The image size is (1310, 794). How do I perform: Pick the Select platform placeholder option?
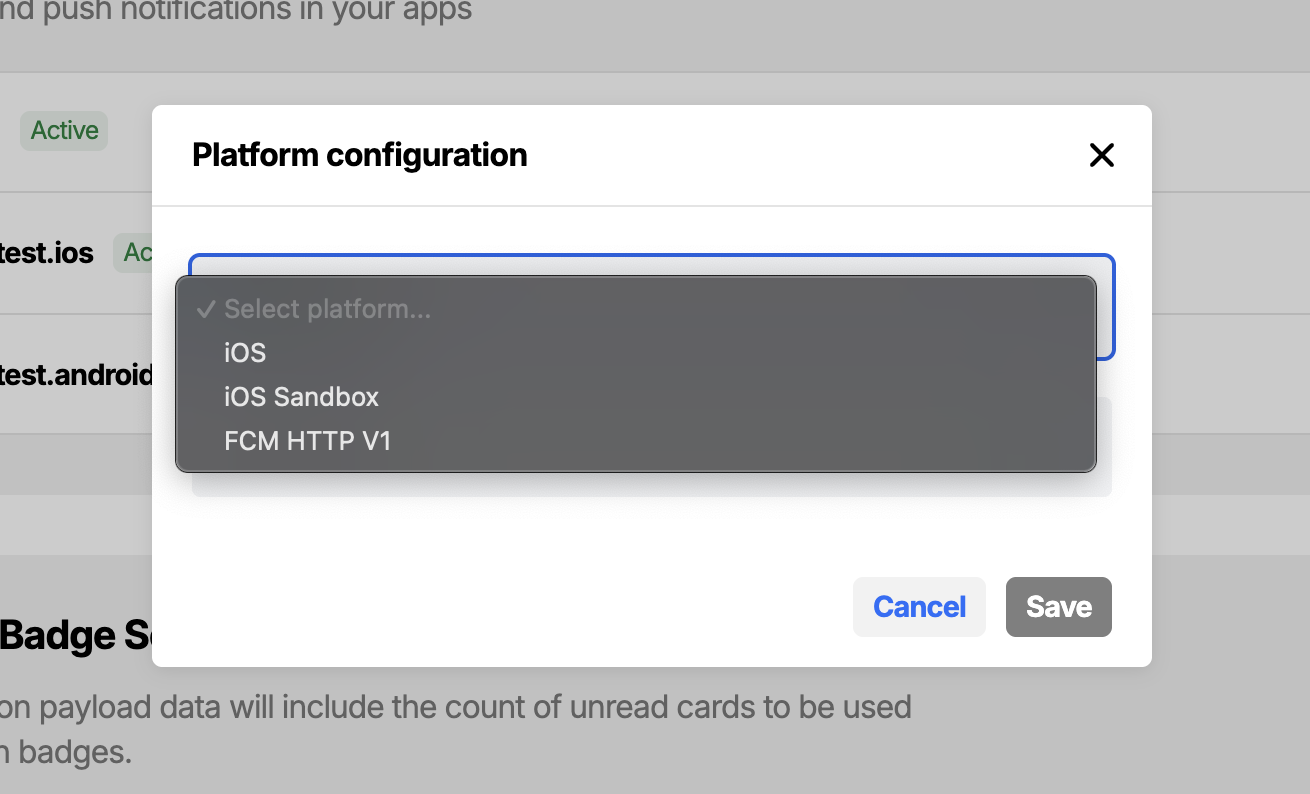point(327,309)
